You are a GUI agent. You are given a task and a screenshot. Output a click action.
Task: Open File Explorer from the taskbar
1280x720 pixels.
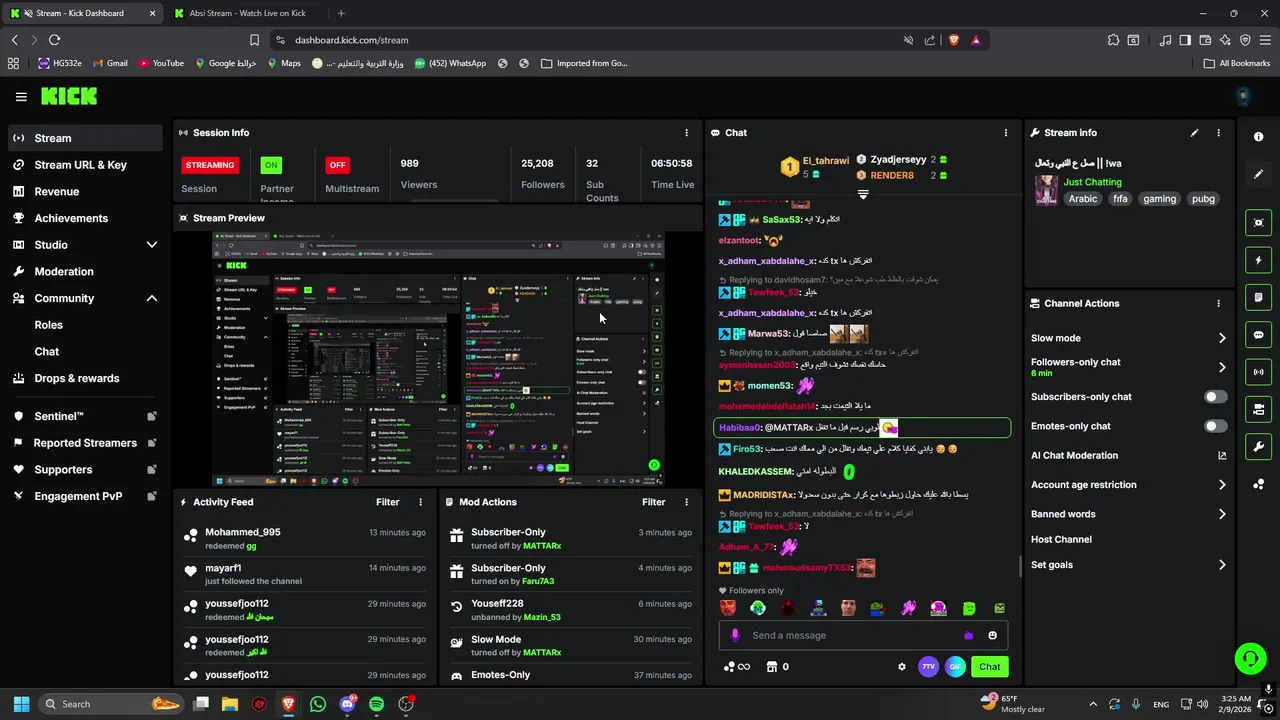pyautogui.click(x=230, y=704)
